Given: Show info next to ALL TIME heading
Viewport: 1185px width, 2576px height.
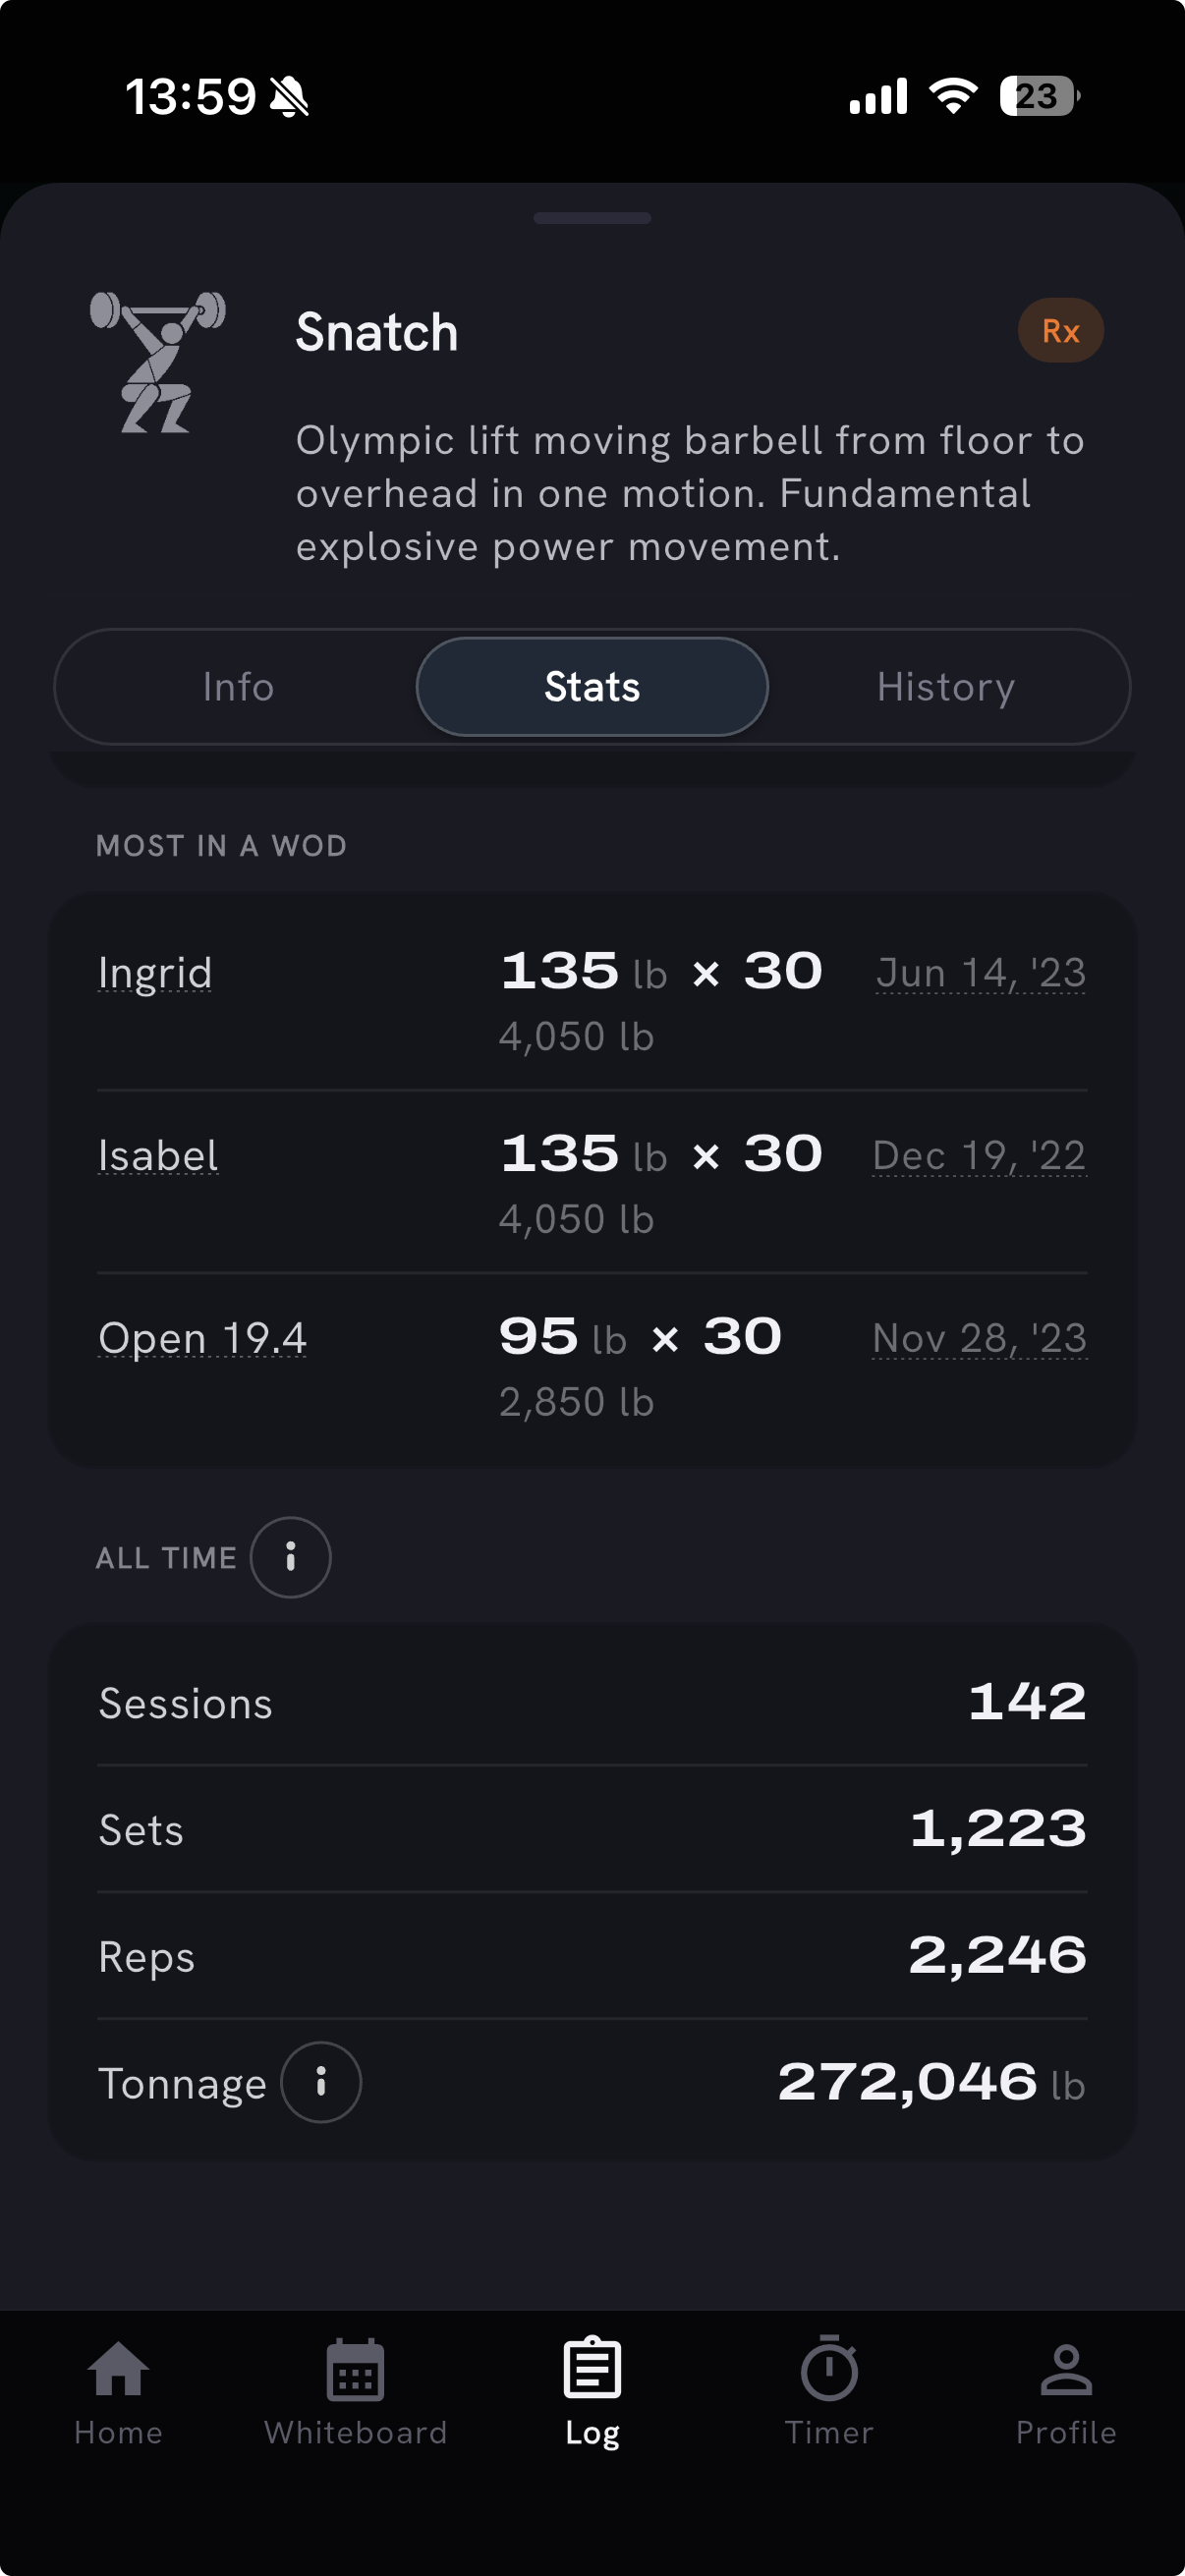Looking at the screenshot, I should tap(290, 1557).
